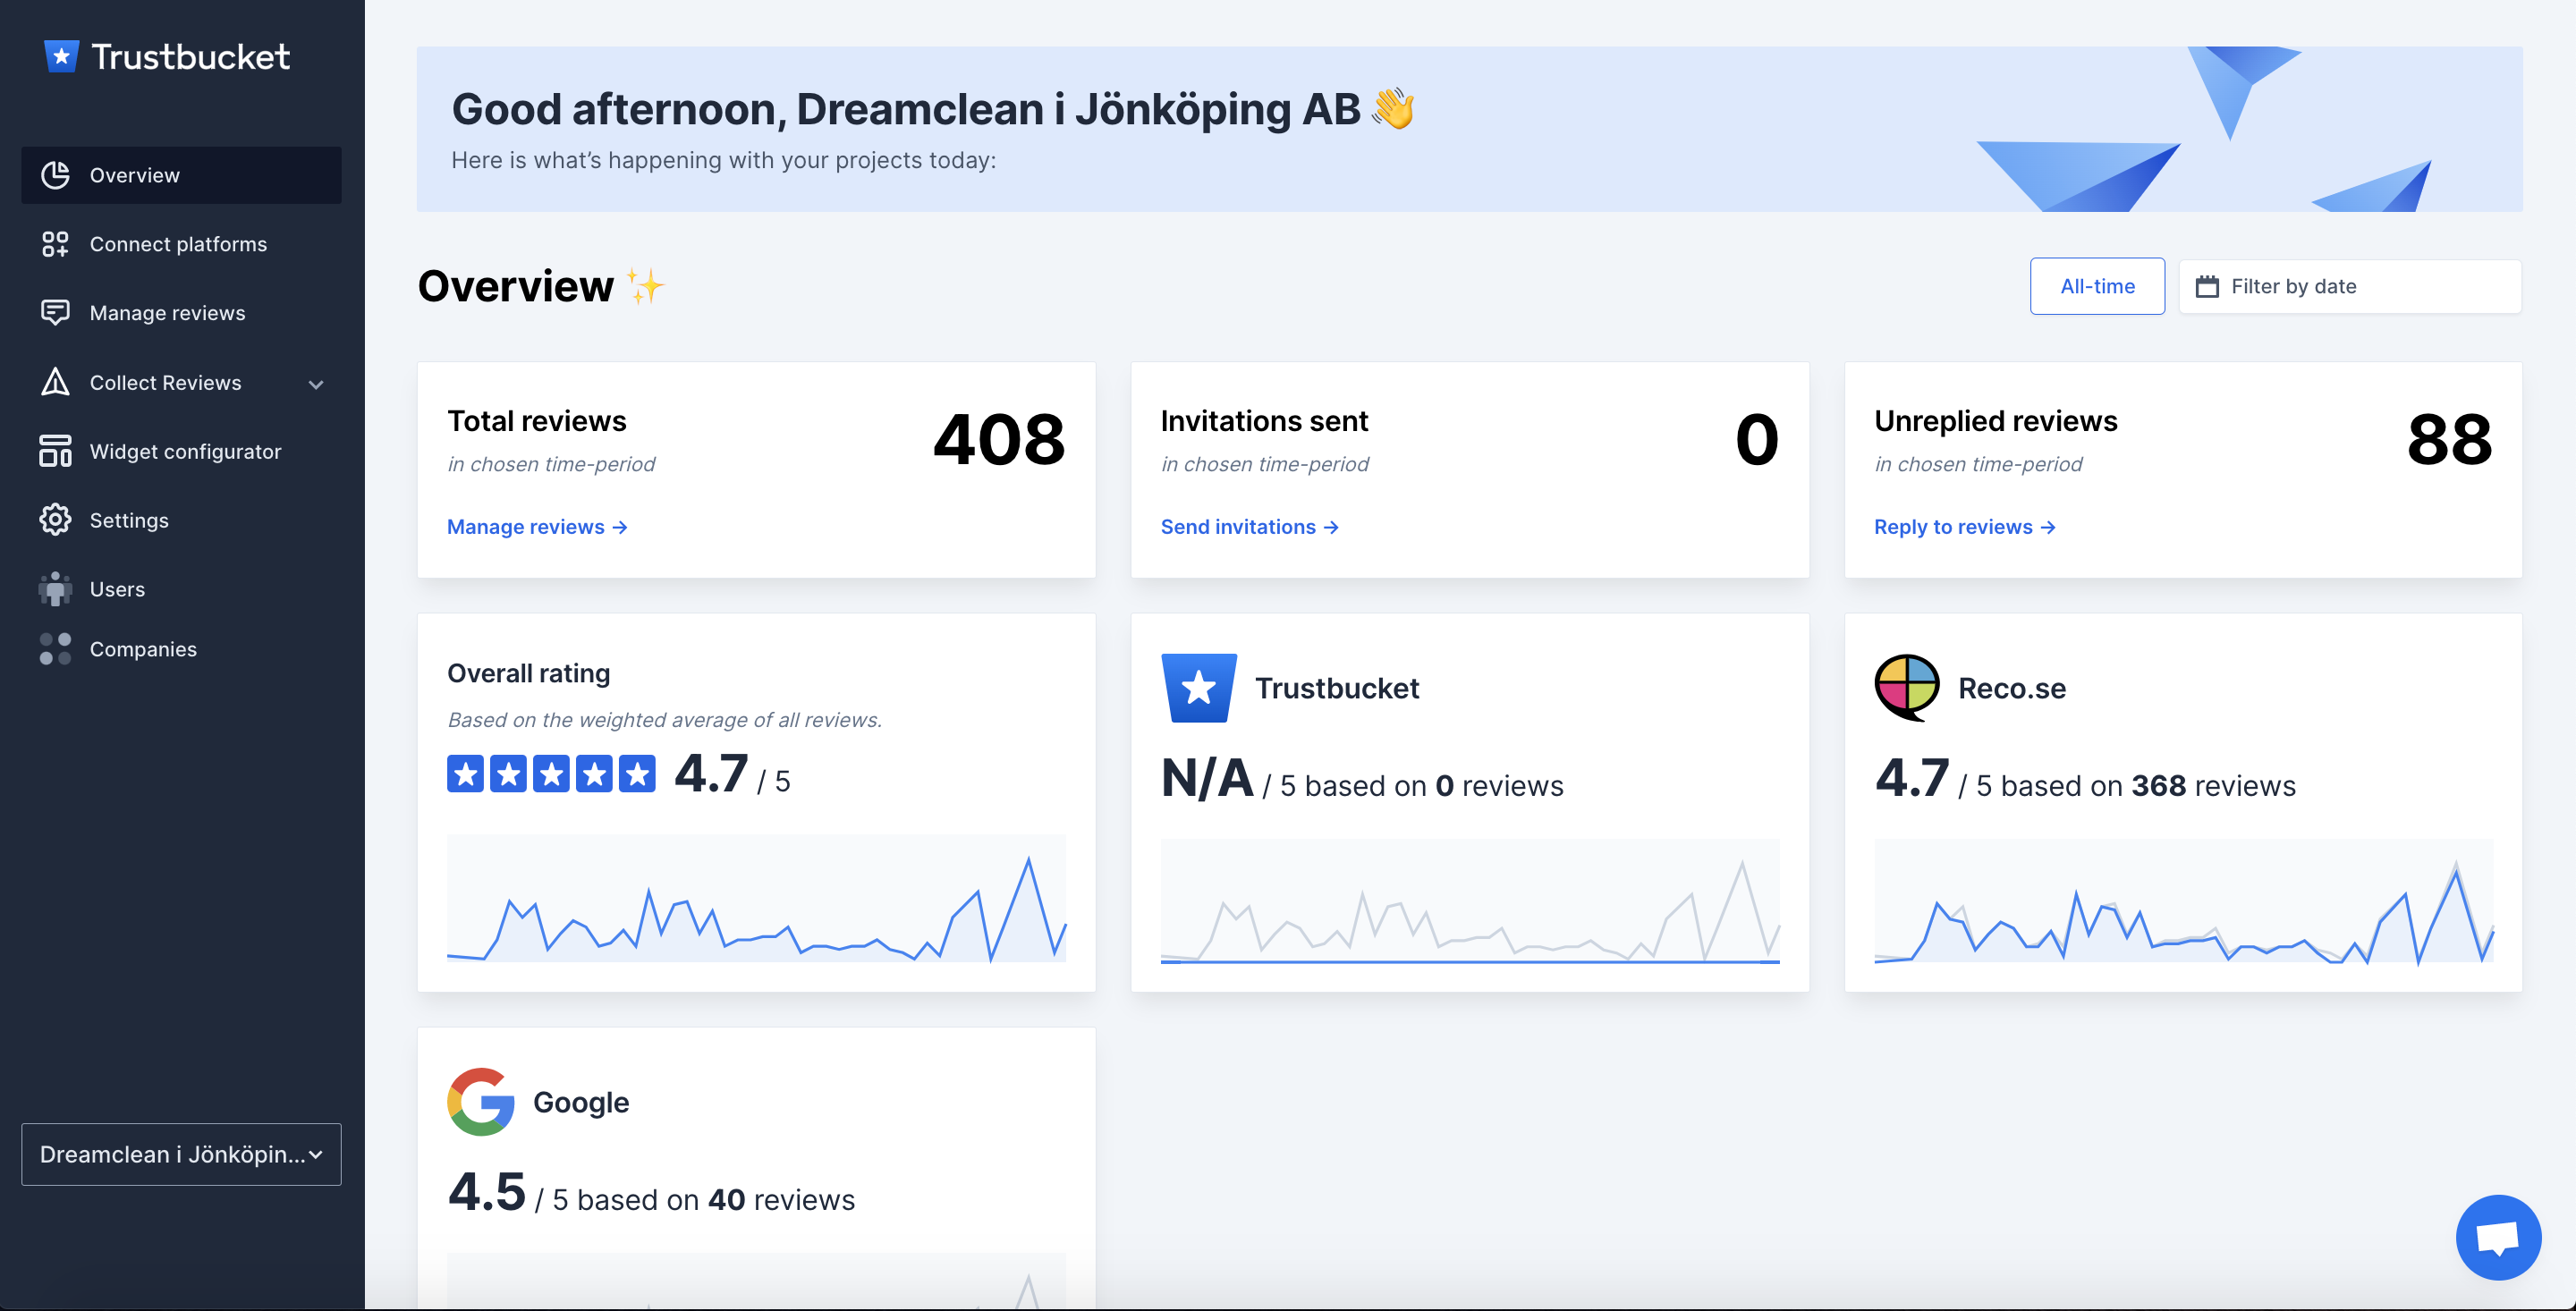Screen dimensions: 2576x1311
Task: Open Manage reviews in sidebar
Action: click(181, 313)
